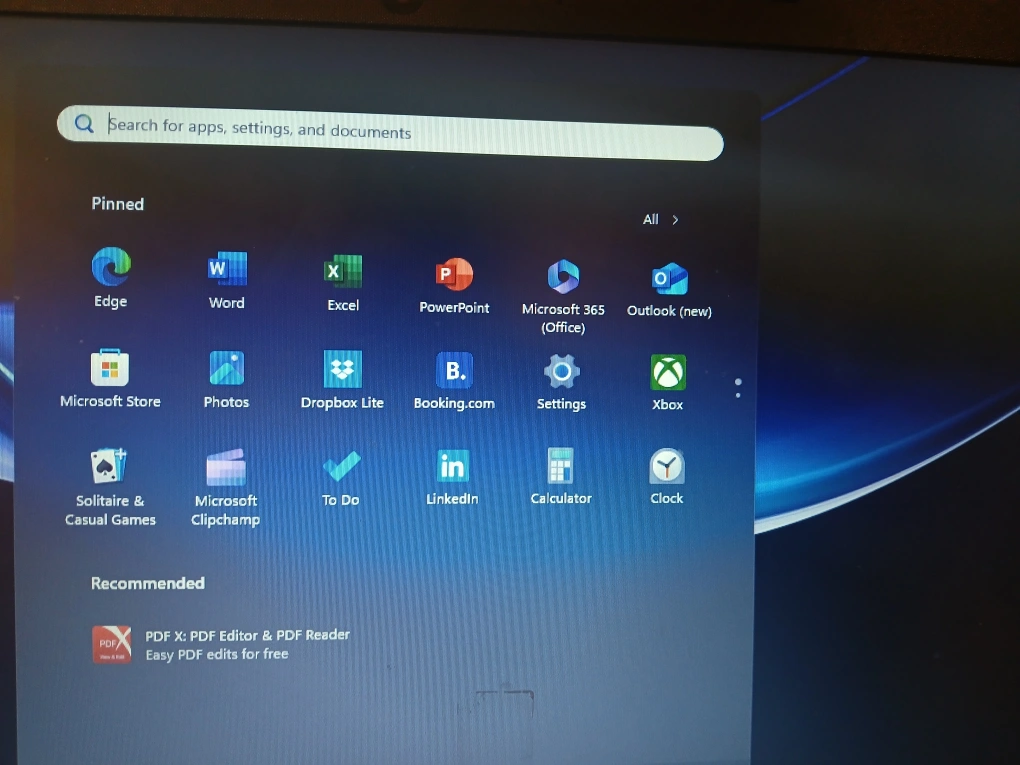Open Solitaire & Casual Games

pos(110,464)
